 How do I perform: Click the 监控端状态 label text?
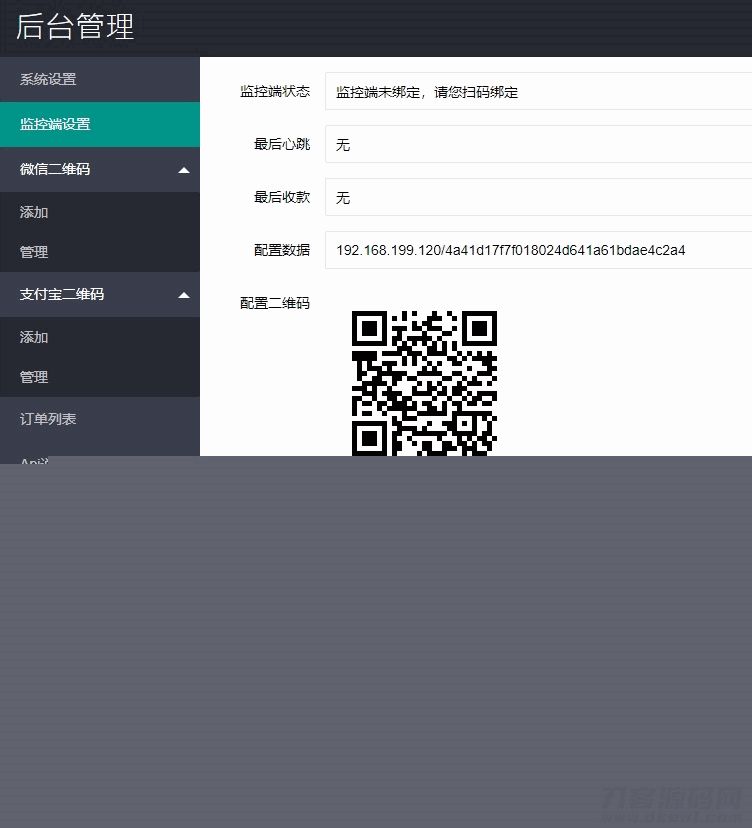(275, 91)
